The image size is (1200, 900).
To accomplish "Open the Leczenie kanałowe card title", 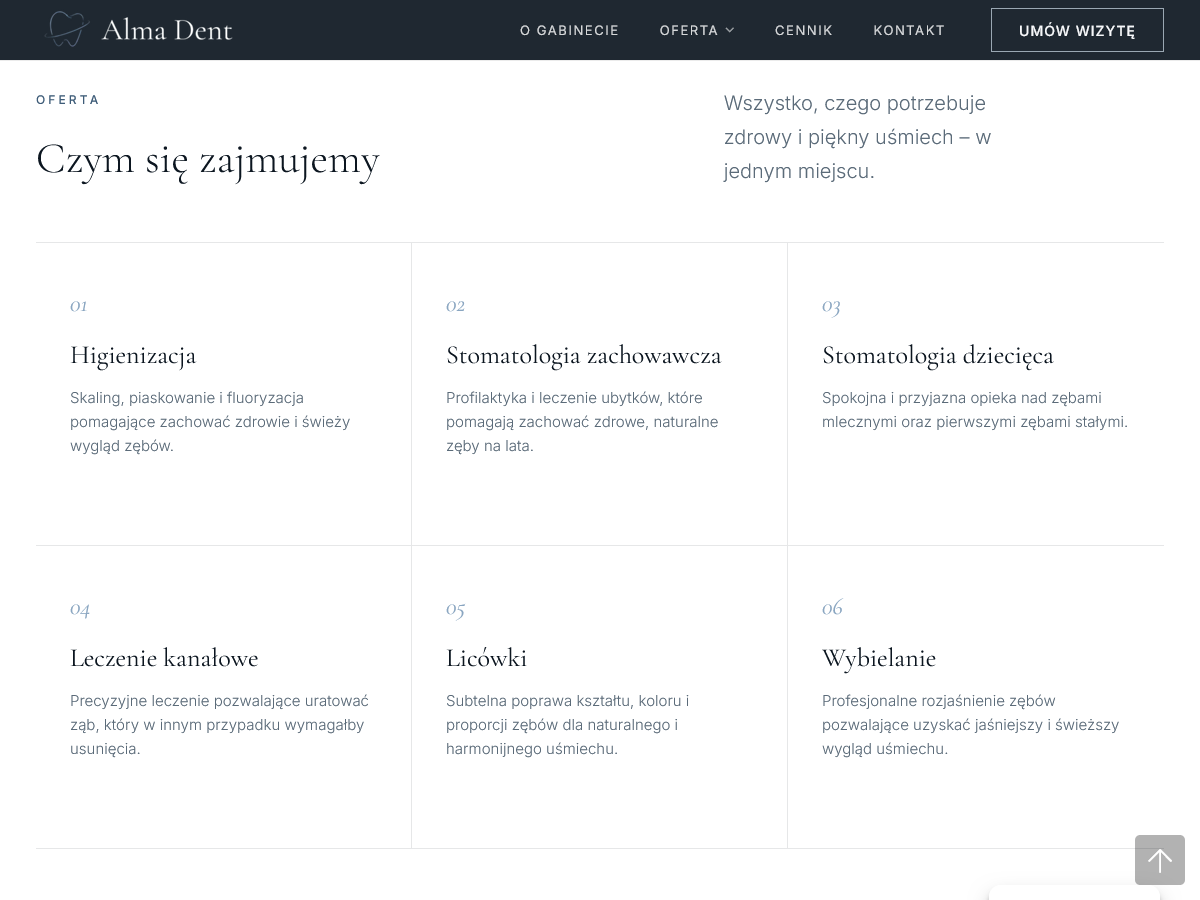I will (x=164, y=658).
